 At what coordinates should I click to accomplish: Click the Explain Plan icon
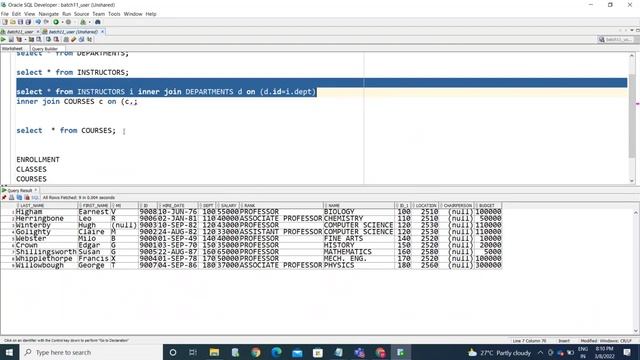[x=19, y=40]
